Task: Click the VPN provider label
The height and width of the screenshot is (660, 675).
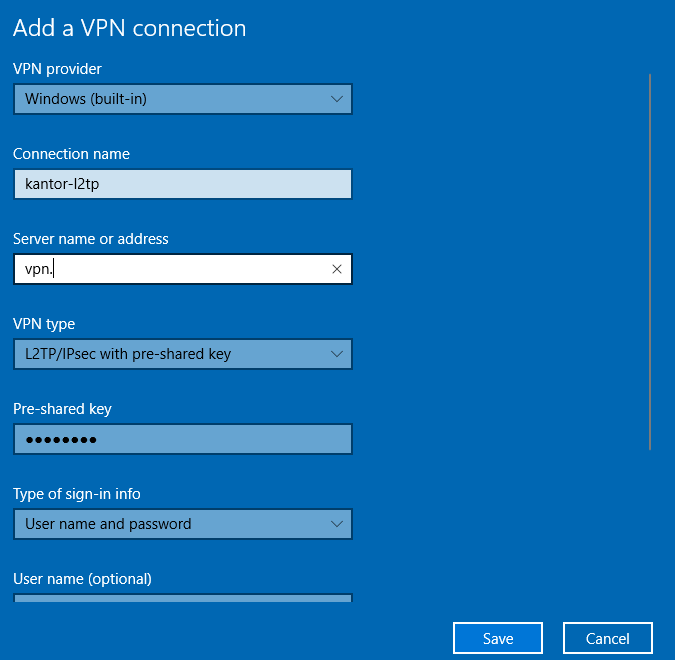Action: [x=57, y=69]
